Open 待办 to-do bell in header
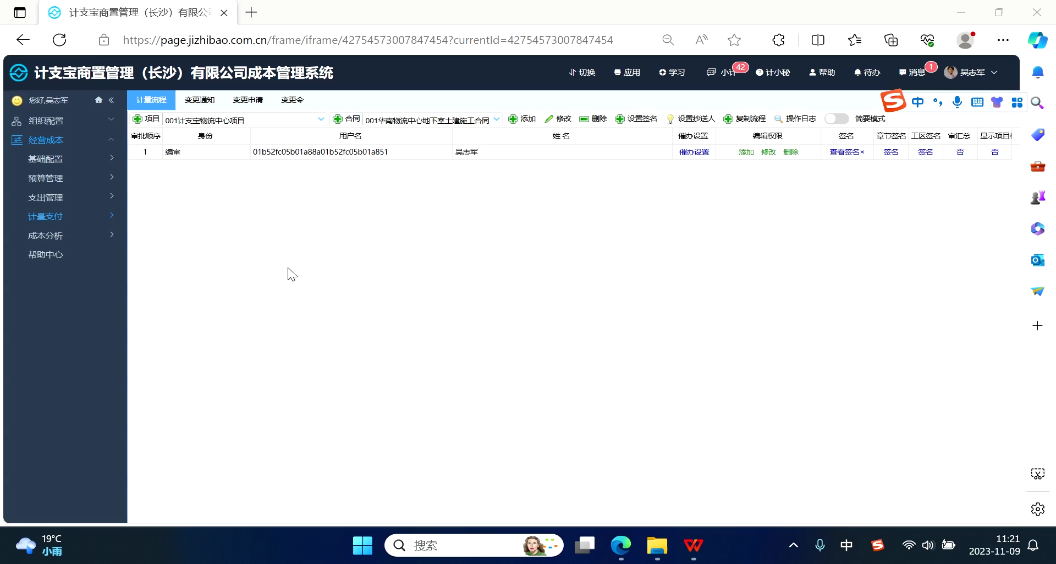1056x564 pixels. click(867, 72)
